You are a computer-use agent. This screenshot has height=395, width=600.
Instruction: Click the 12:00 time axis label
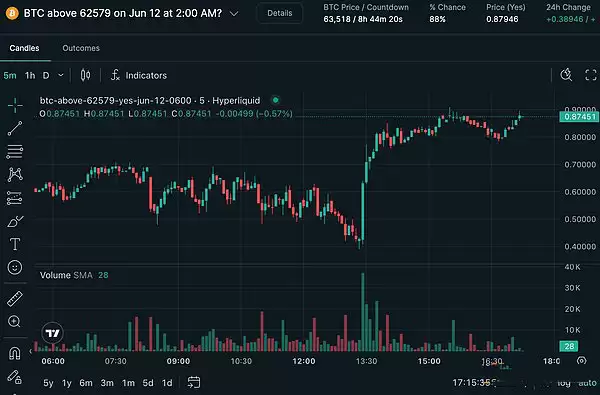(x=304, y=361)
